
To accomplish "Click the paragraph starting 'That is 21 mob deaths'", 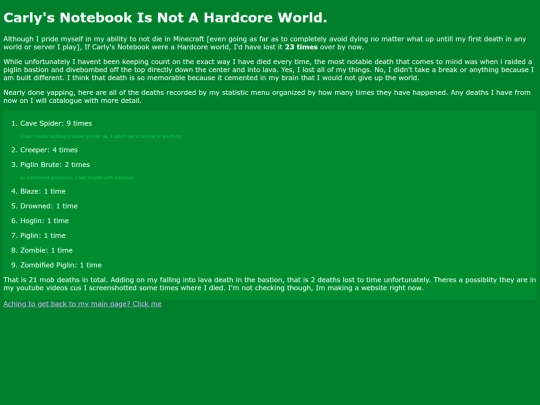I will pyautogui.click(x=270, y=284).
